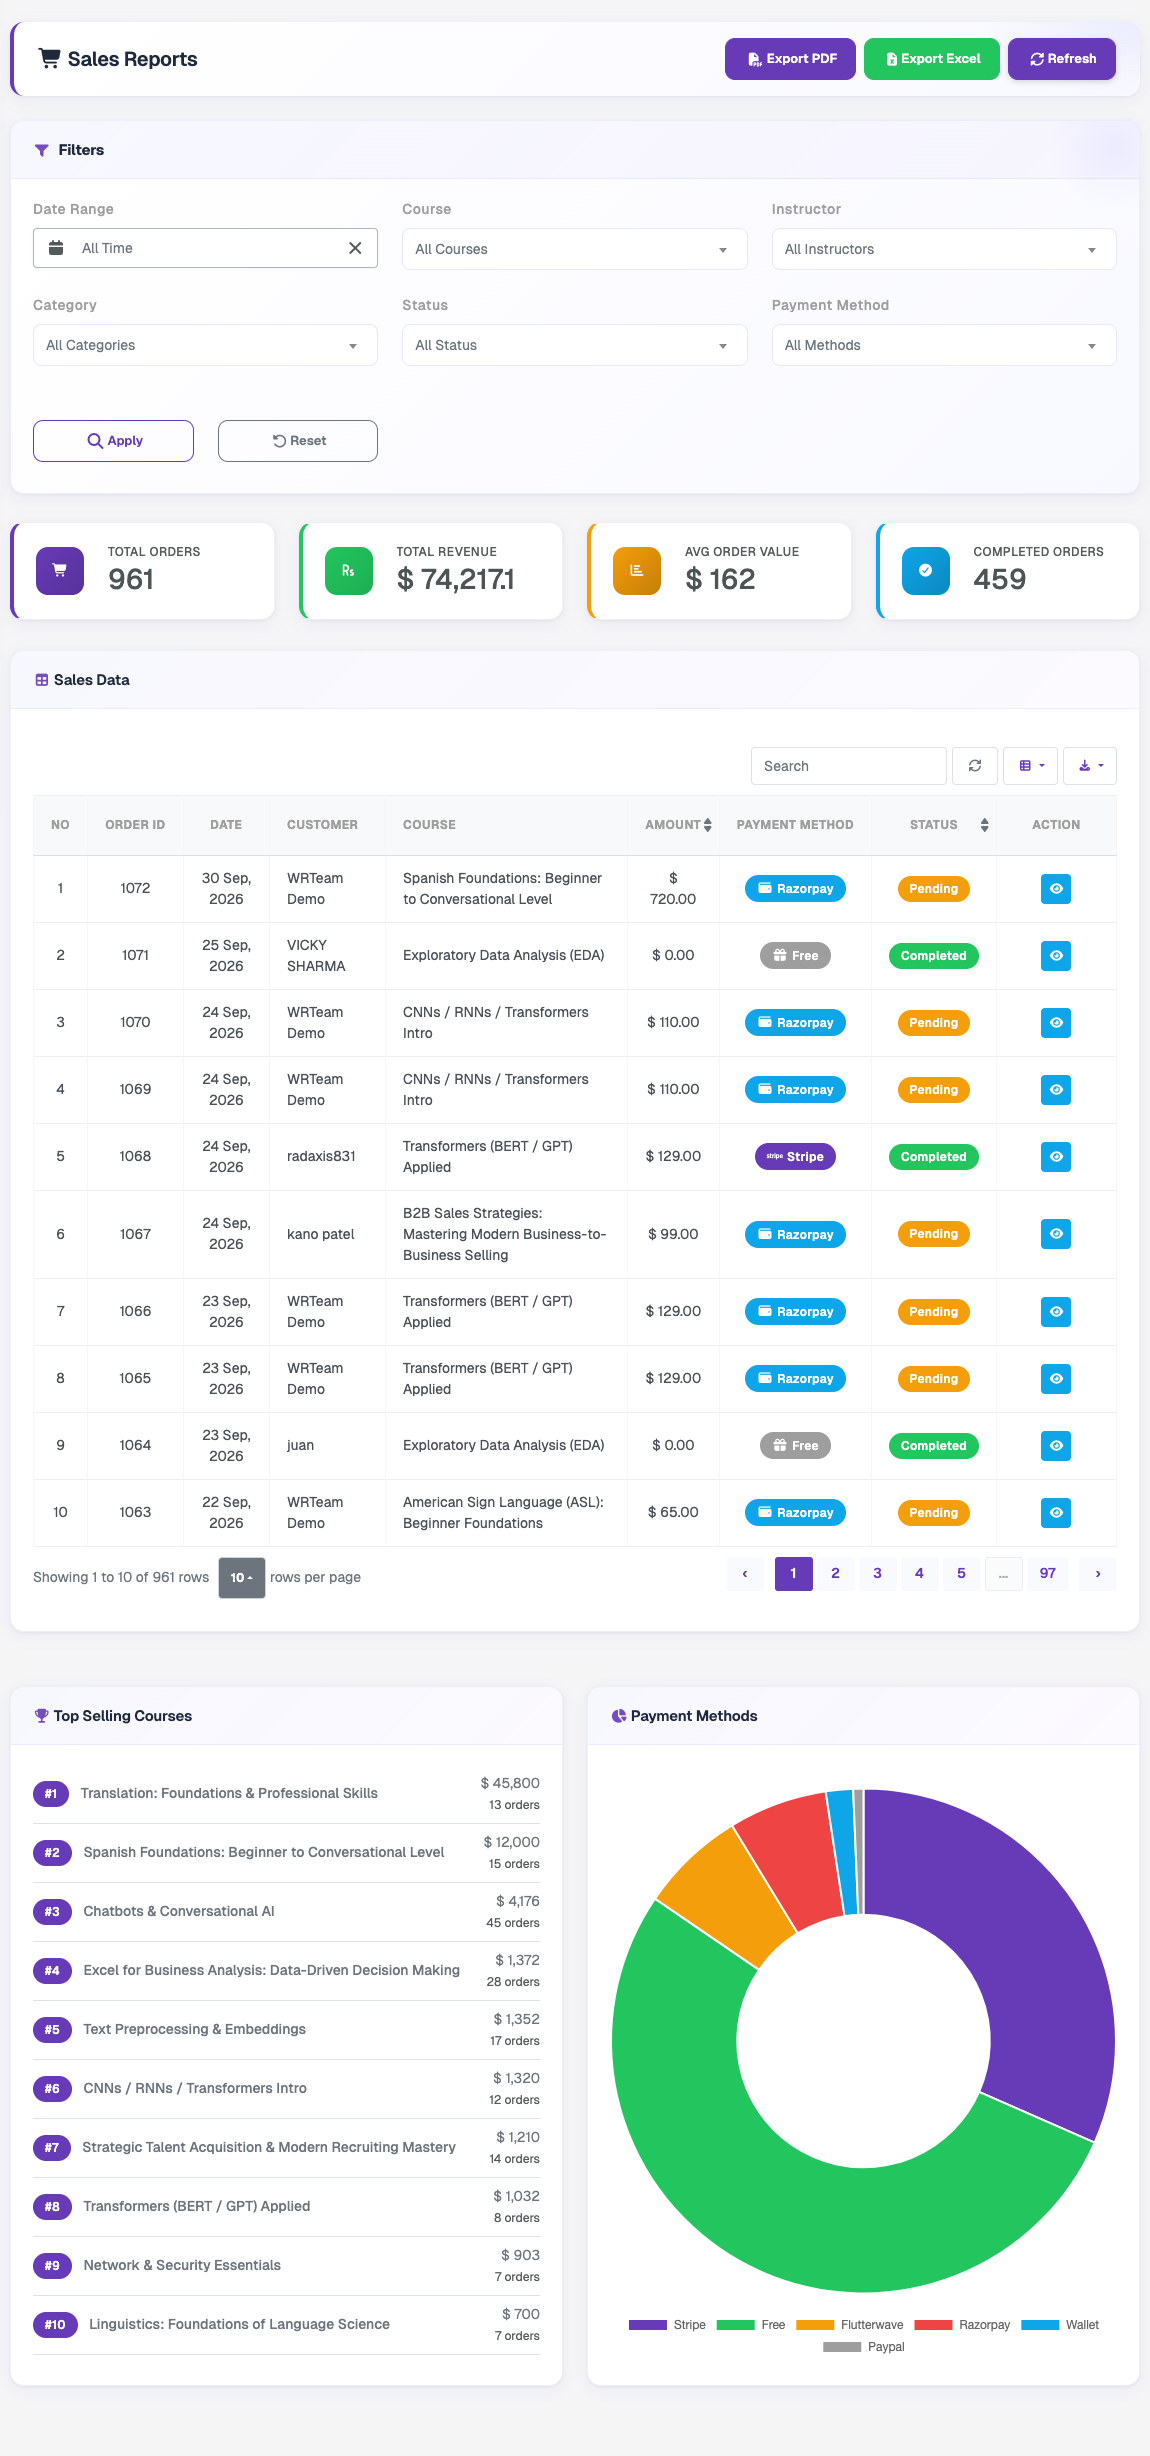Image resolution: width=1150 pixels, height=2456 pixels.
Task: Go to page 3
Action: pyautogui.click(x=878, y=1574)
